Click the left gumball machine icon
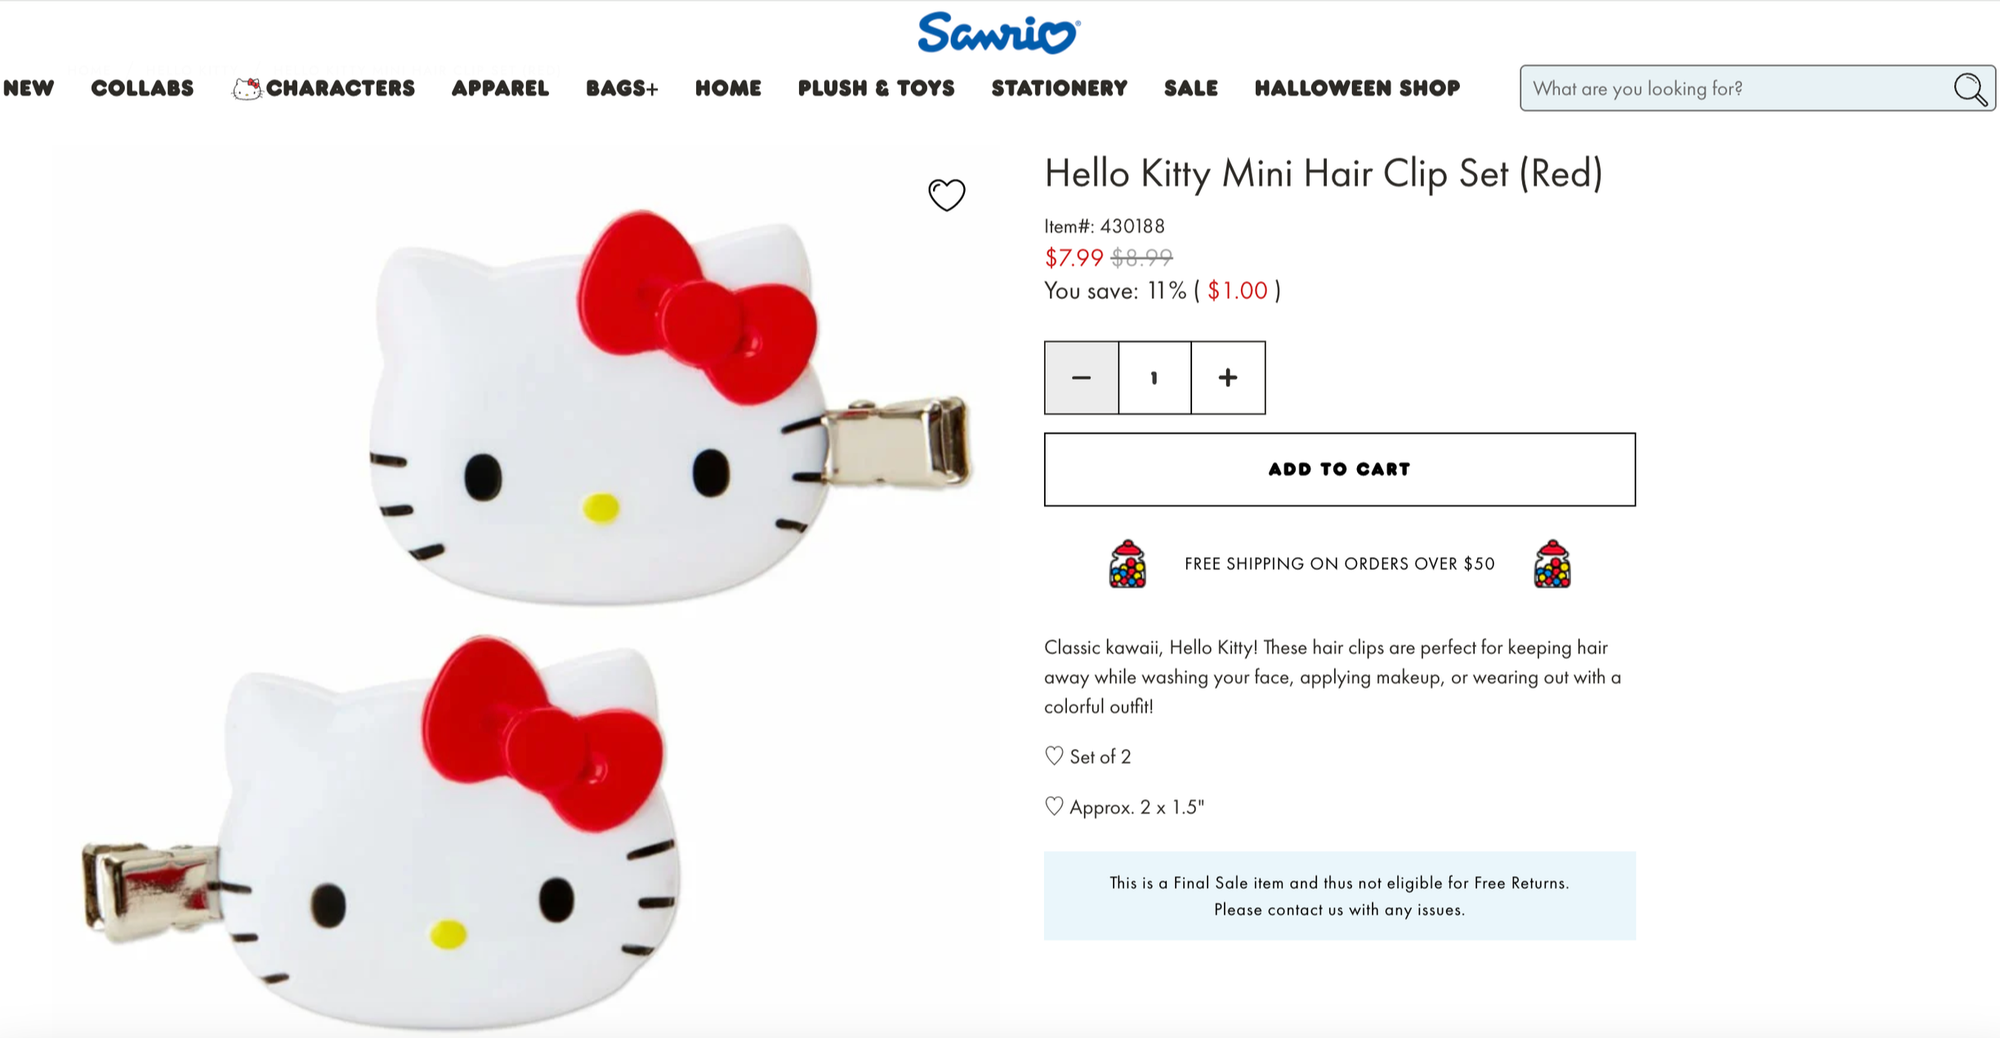This screenshot has width=2000, height=1038. [x=1127, y=564]
